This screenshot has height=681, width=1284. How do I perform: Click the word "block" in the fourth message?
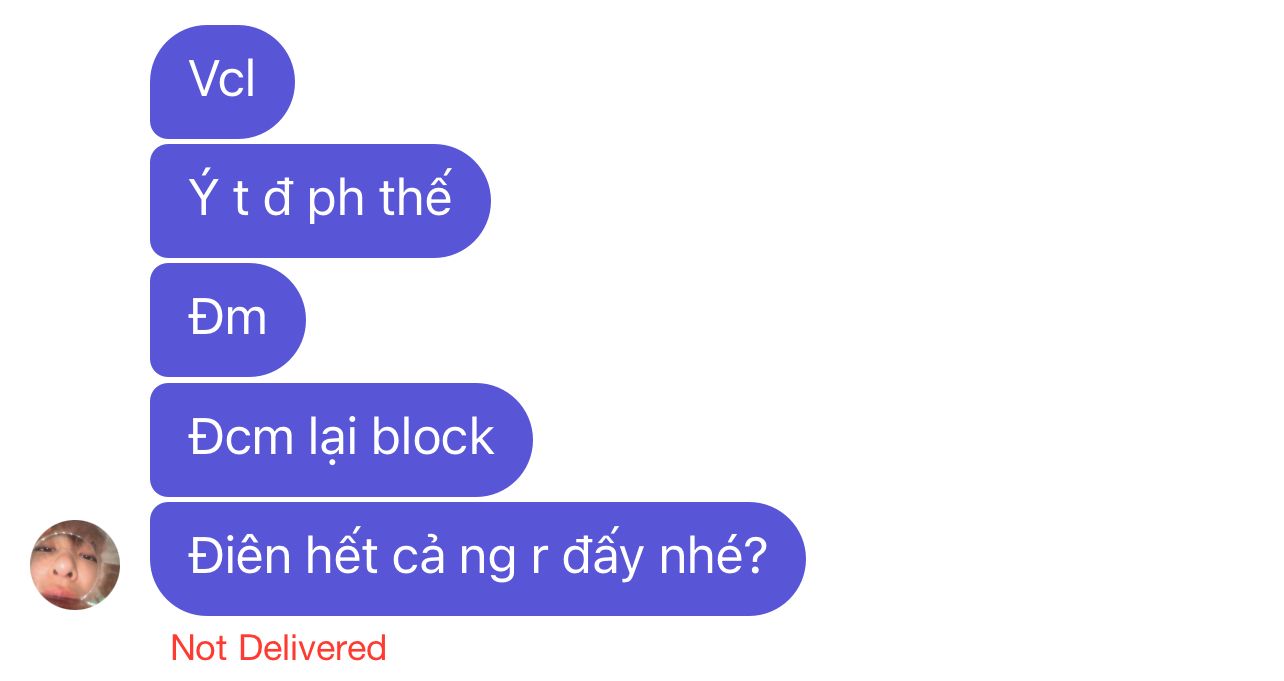[432, 437]
